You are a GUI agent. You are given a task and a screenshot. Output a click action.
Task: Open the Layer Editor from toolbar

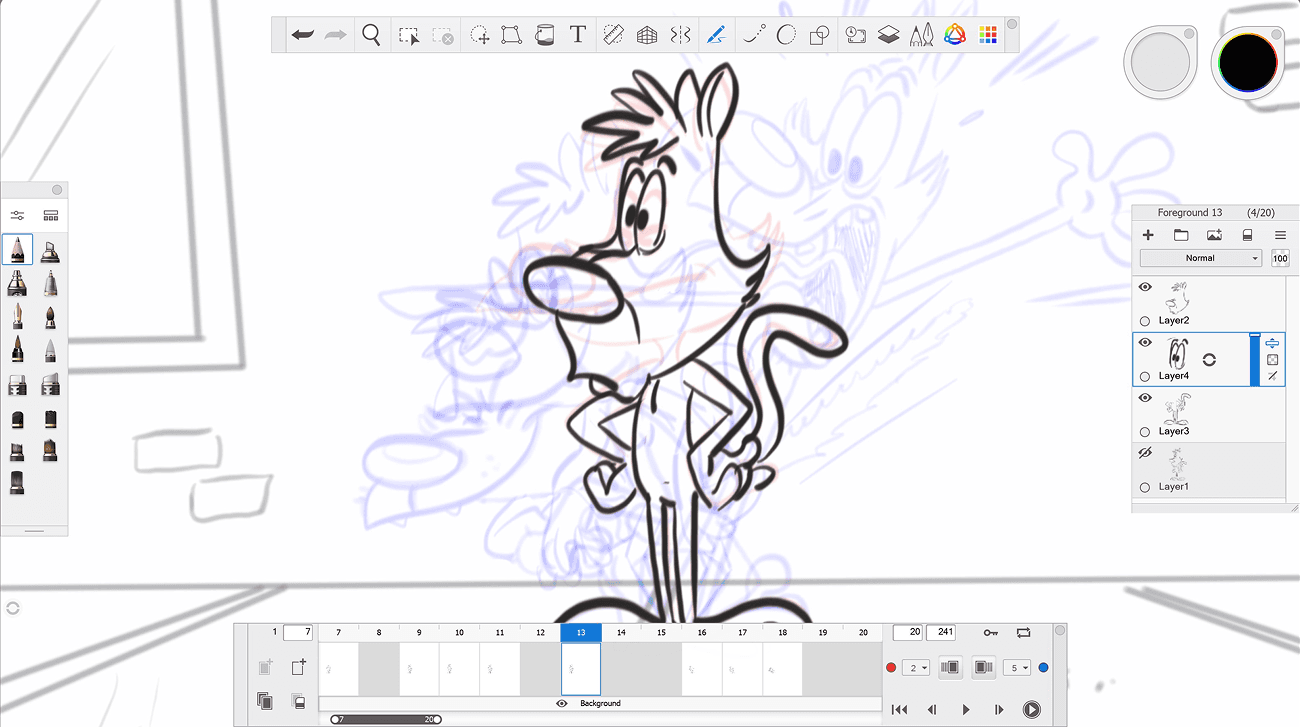(x=888, y=35)
